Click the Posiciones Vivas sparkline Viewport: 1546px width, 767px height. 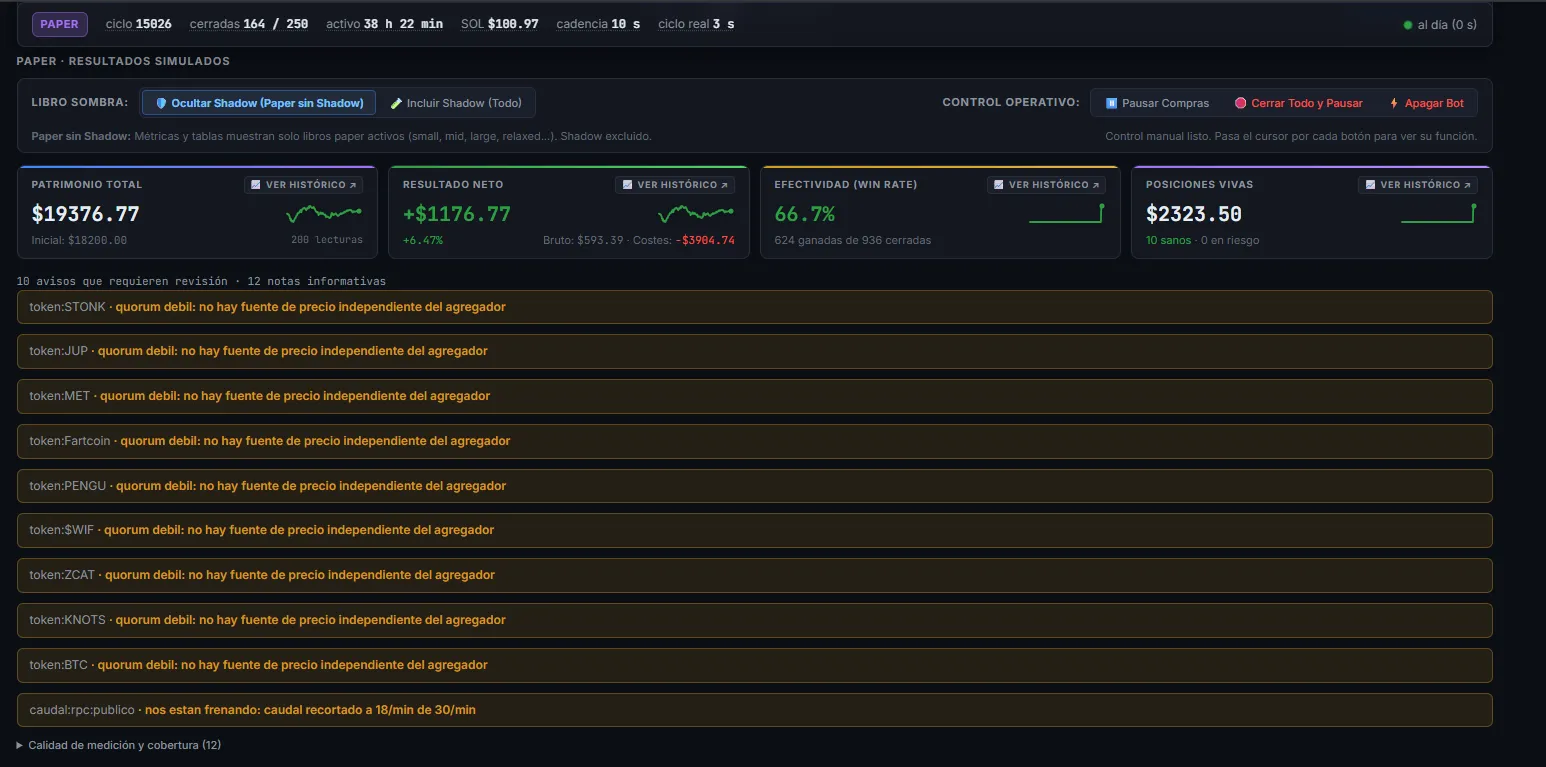pos(1438,213)
